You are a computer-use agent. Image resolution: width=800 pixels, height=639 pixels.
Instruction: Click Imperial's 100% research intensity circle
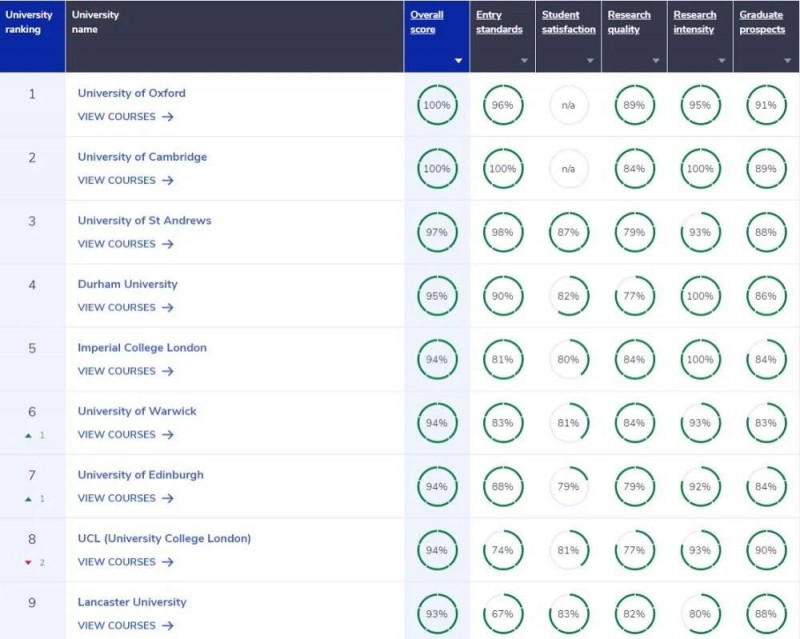coord(701,359)
